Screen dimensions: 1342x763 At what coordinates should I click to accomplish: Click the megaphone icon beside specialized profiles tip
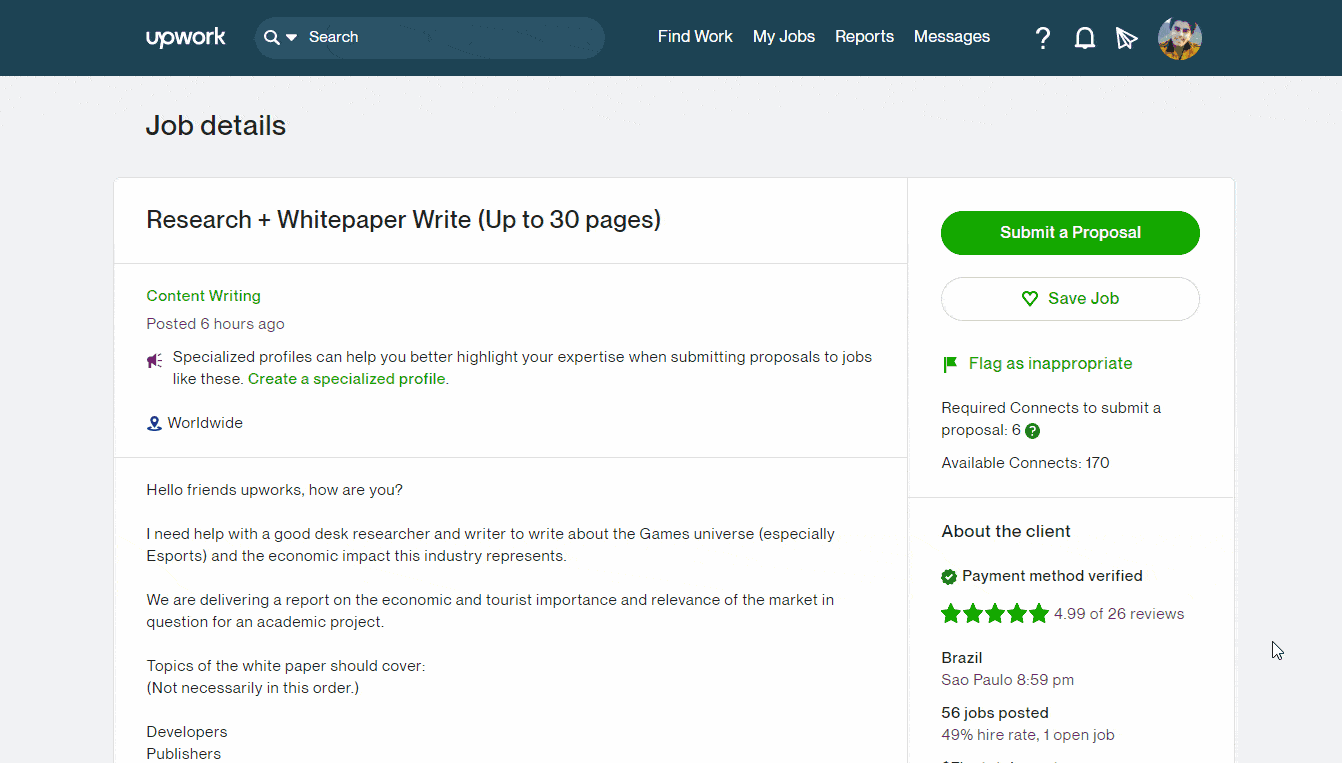point(154,360)
